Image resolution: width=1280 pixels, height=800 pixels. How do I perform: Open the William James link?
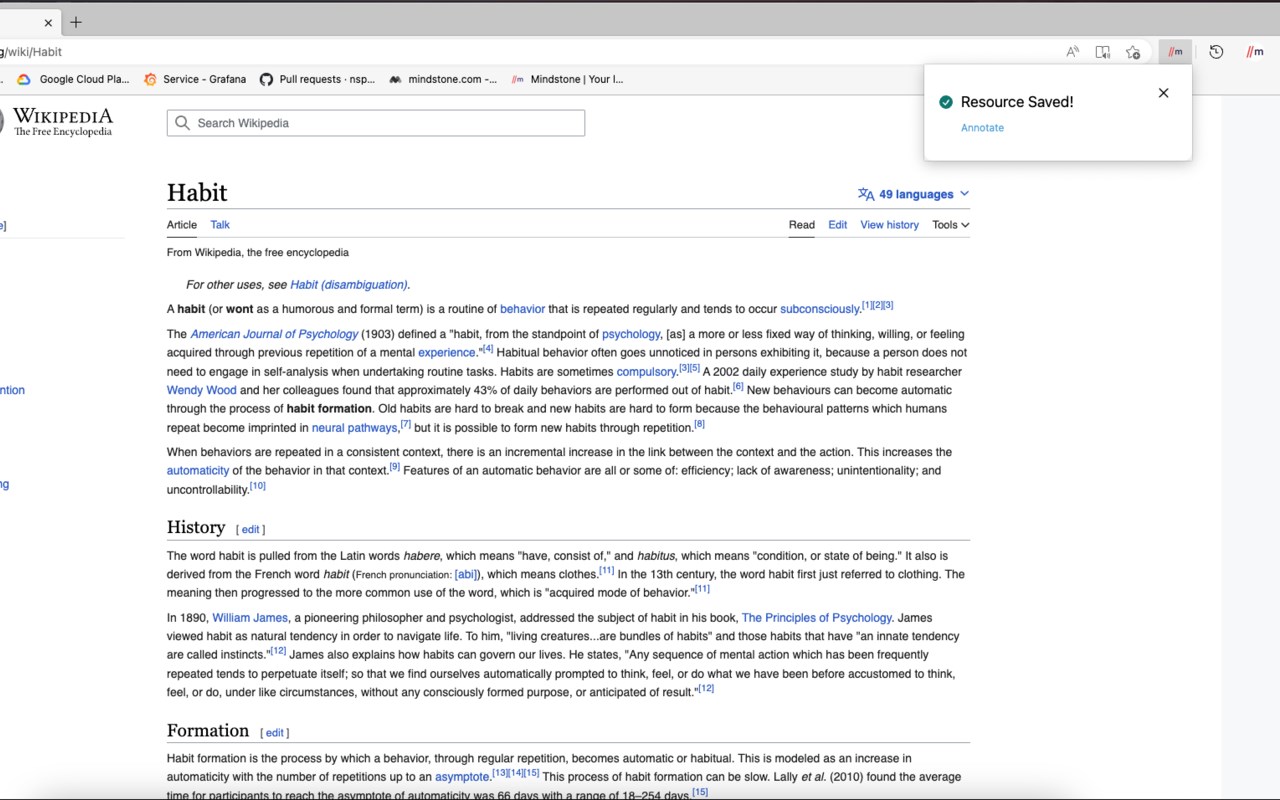click(250, 618)
